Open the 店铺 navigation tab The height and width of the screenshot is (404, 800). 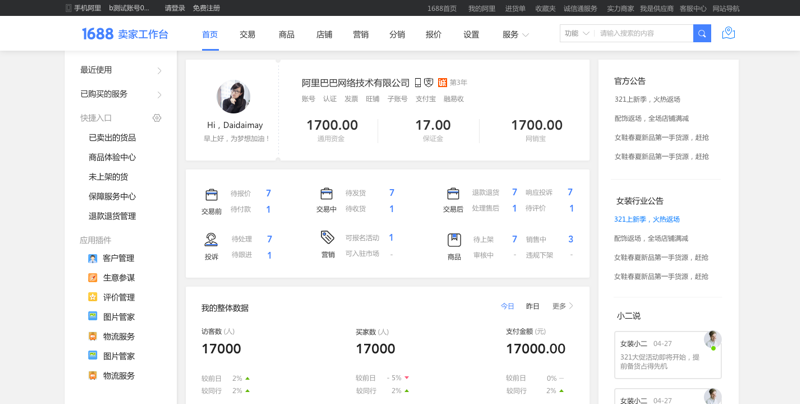tap(324, 35)
